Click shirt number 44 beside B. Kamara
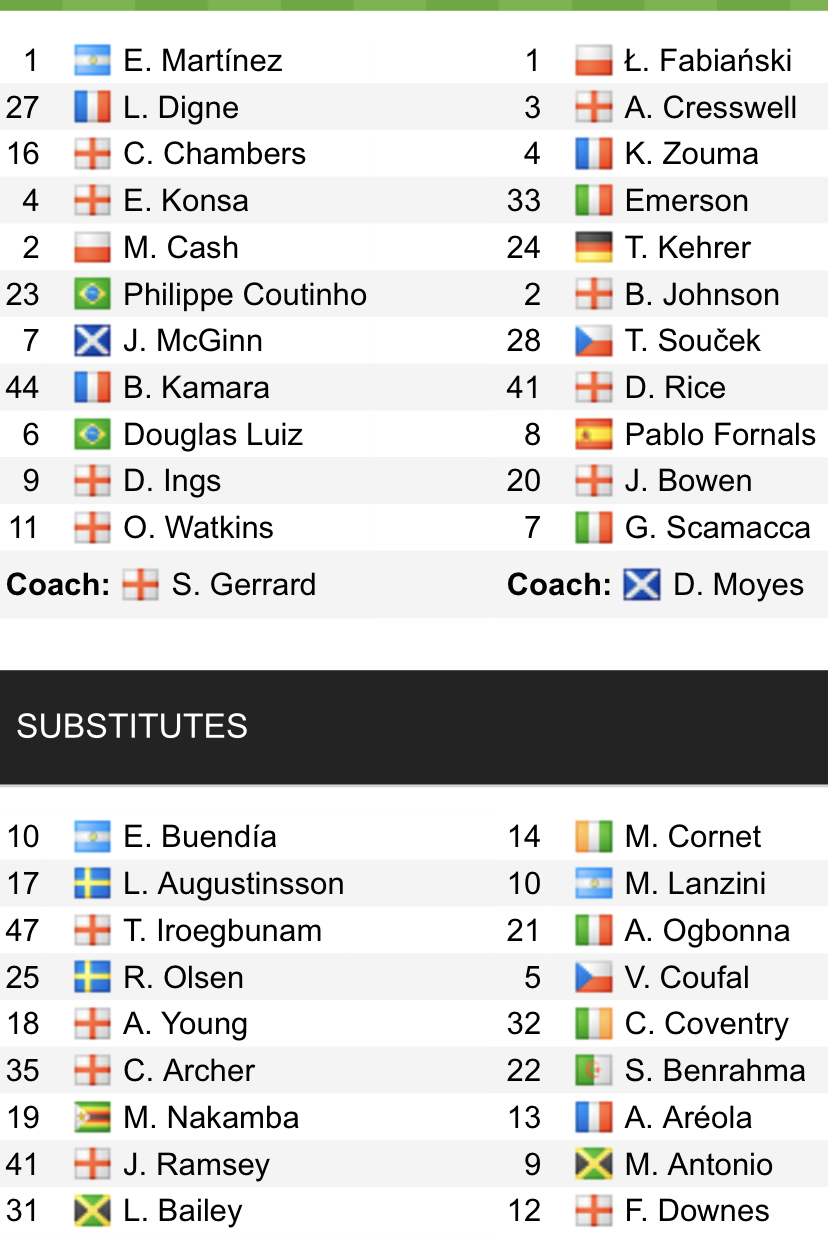 click(x=23, y=388)
